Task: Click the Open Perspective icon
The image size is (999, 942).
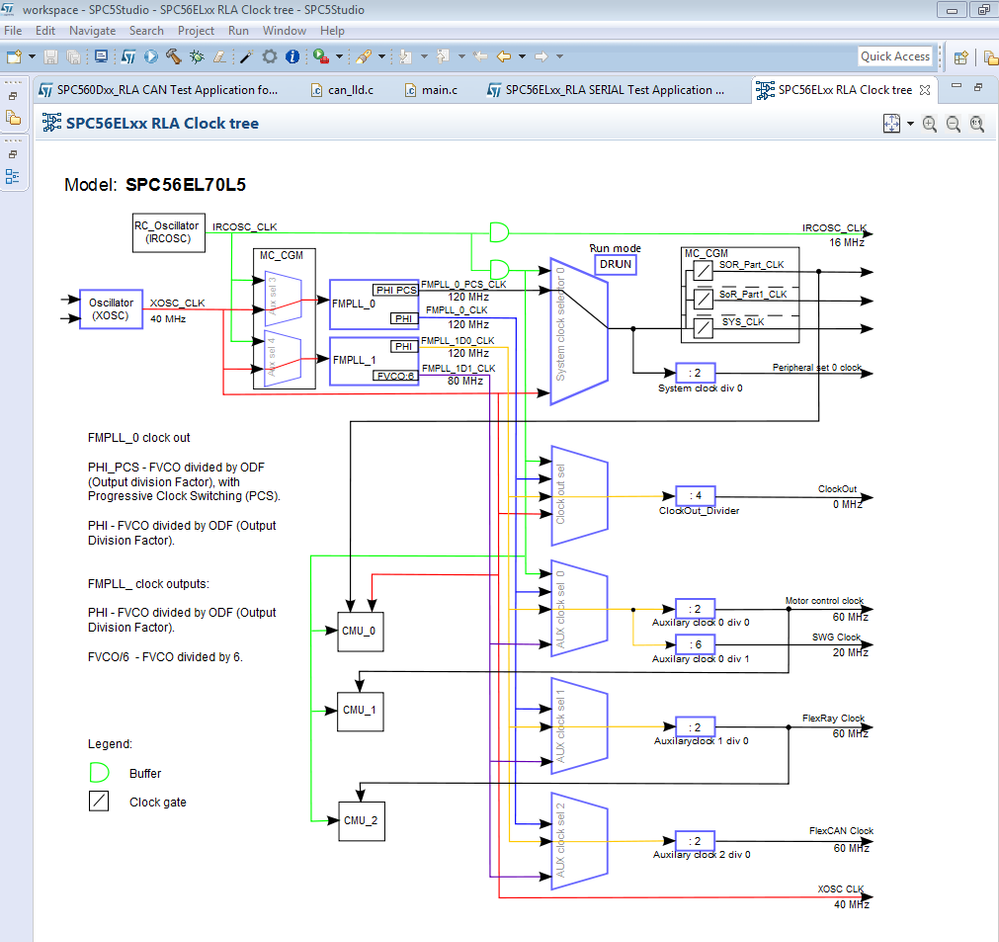Action: click(961, 57)
